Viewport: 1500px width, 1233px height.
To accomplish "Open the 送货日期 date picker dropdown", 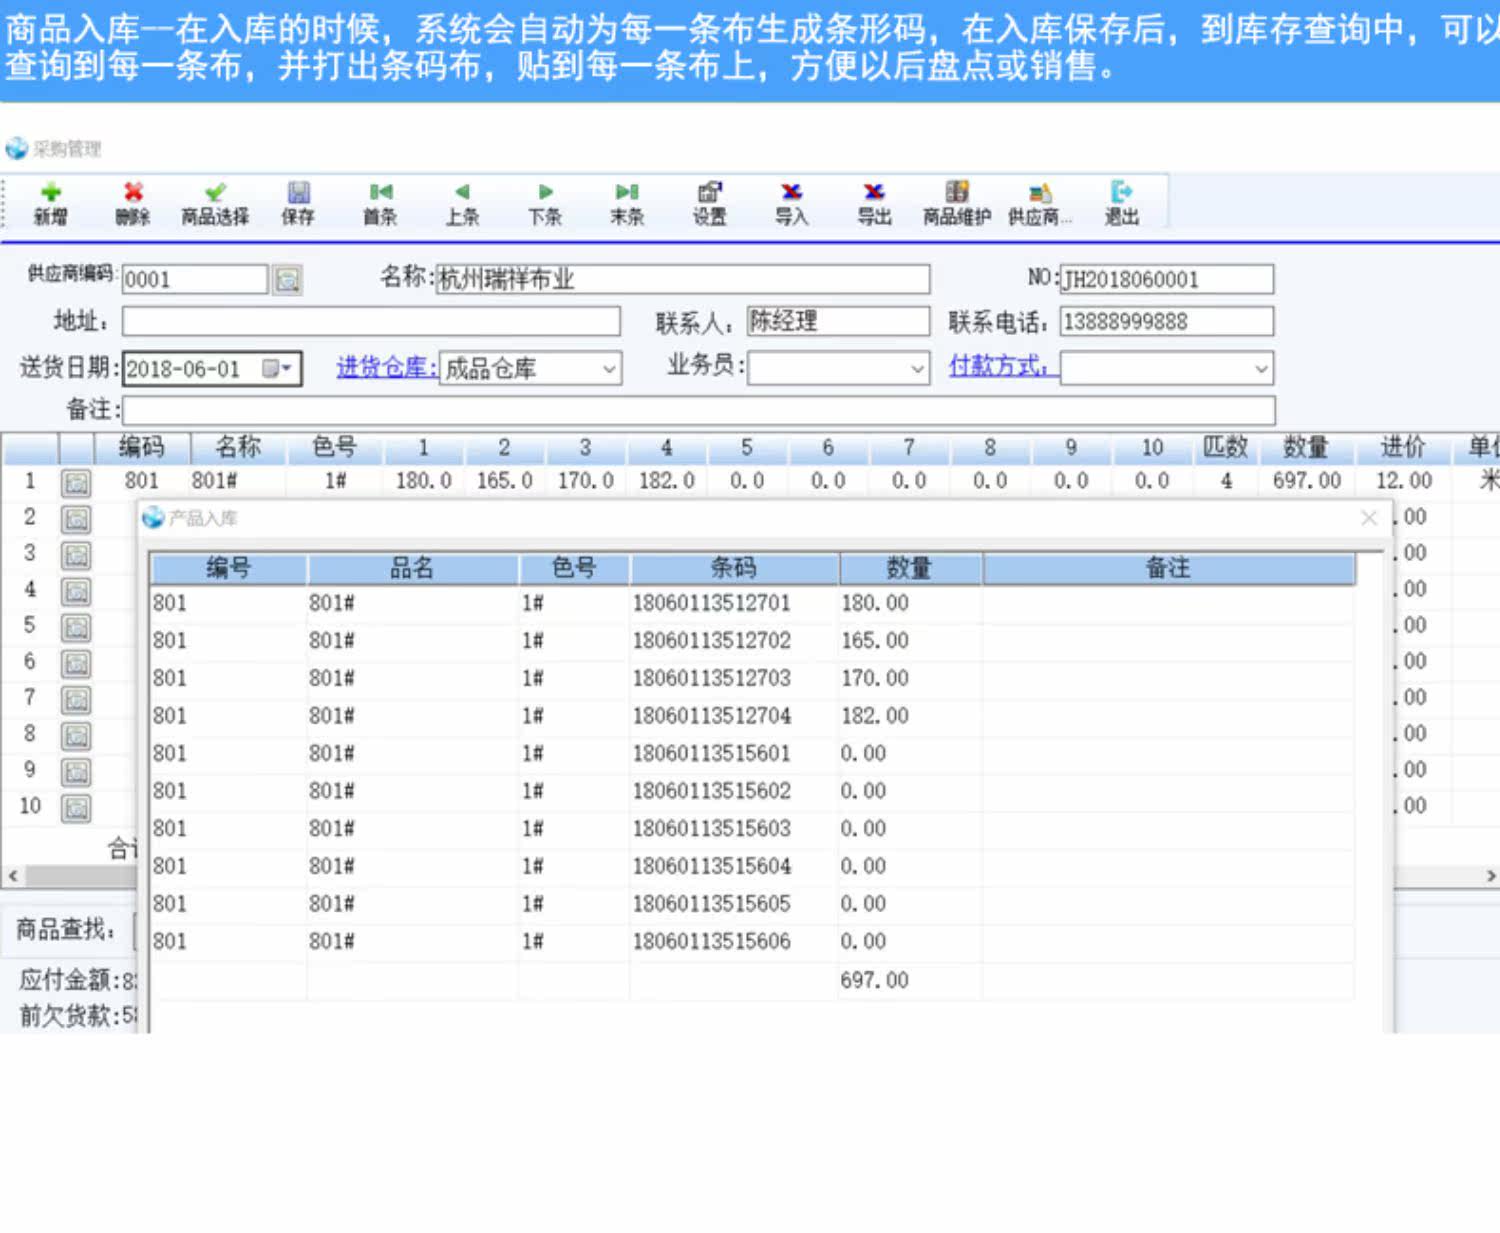I will pyautogui.click(x=277, y=368).
